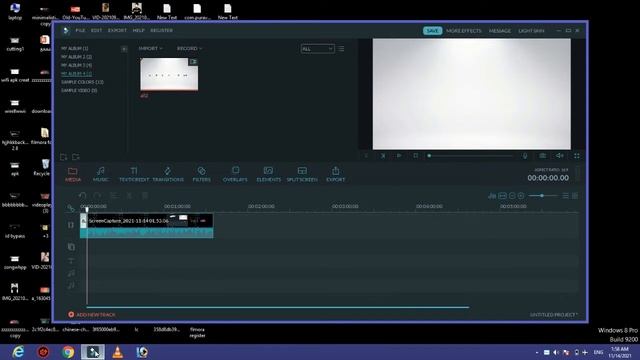Viewport: 640px width, 360px height.
Task: Open the EDIT menu
Action: (x=96, y=31)
